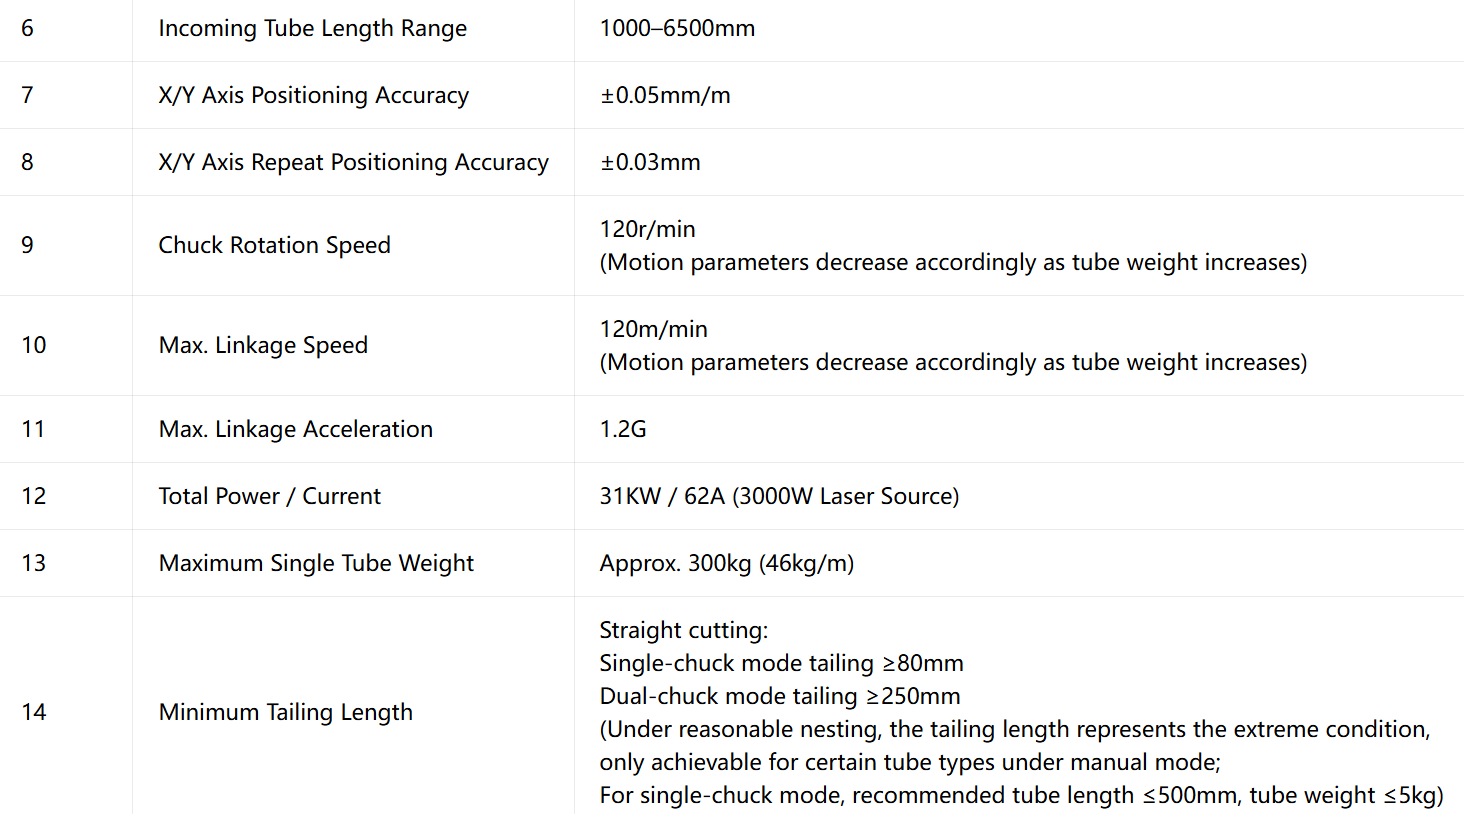Click the Max. Linkage Acceleration label
The width and height of the screenshot is (1464, 814).
click(x=295, y=430)
